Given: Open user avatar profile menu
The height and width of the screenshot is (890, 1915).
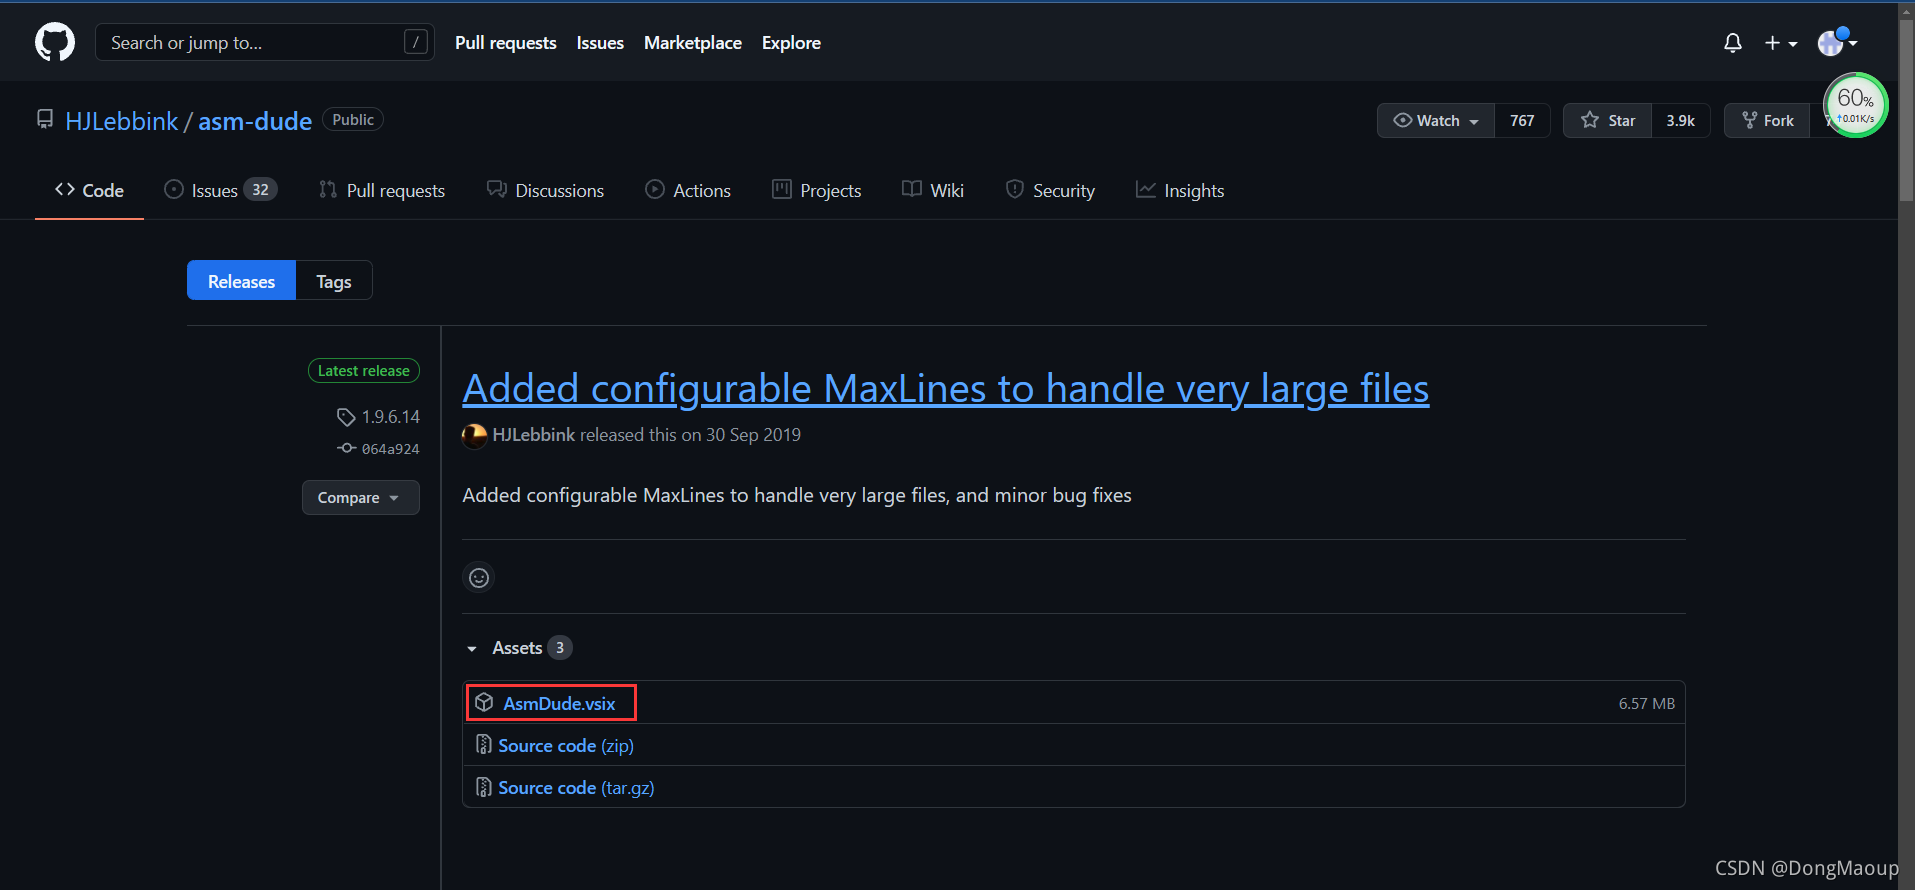Looking at the screenshot, I should click(x=1838, y=42).
